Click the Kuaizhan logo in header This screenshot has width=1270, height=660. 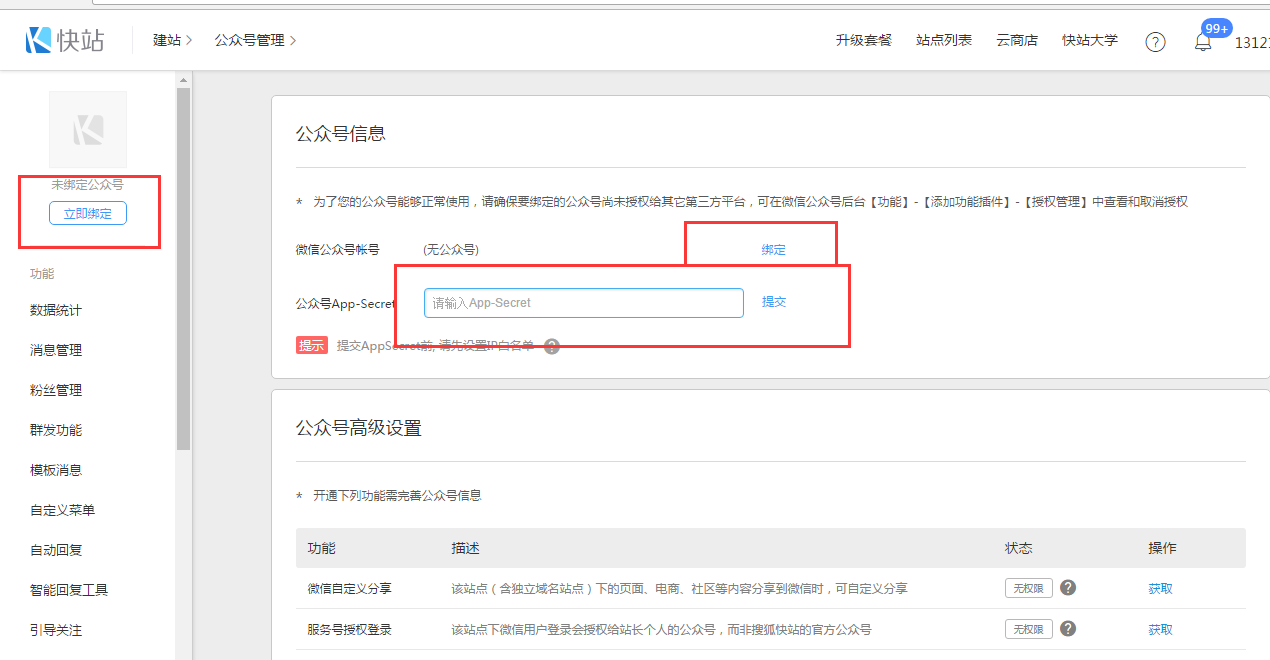click(65, 40)
